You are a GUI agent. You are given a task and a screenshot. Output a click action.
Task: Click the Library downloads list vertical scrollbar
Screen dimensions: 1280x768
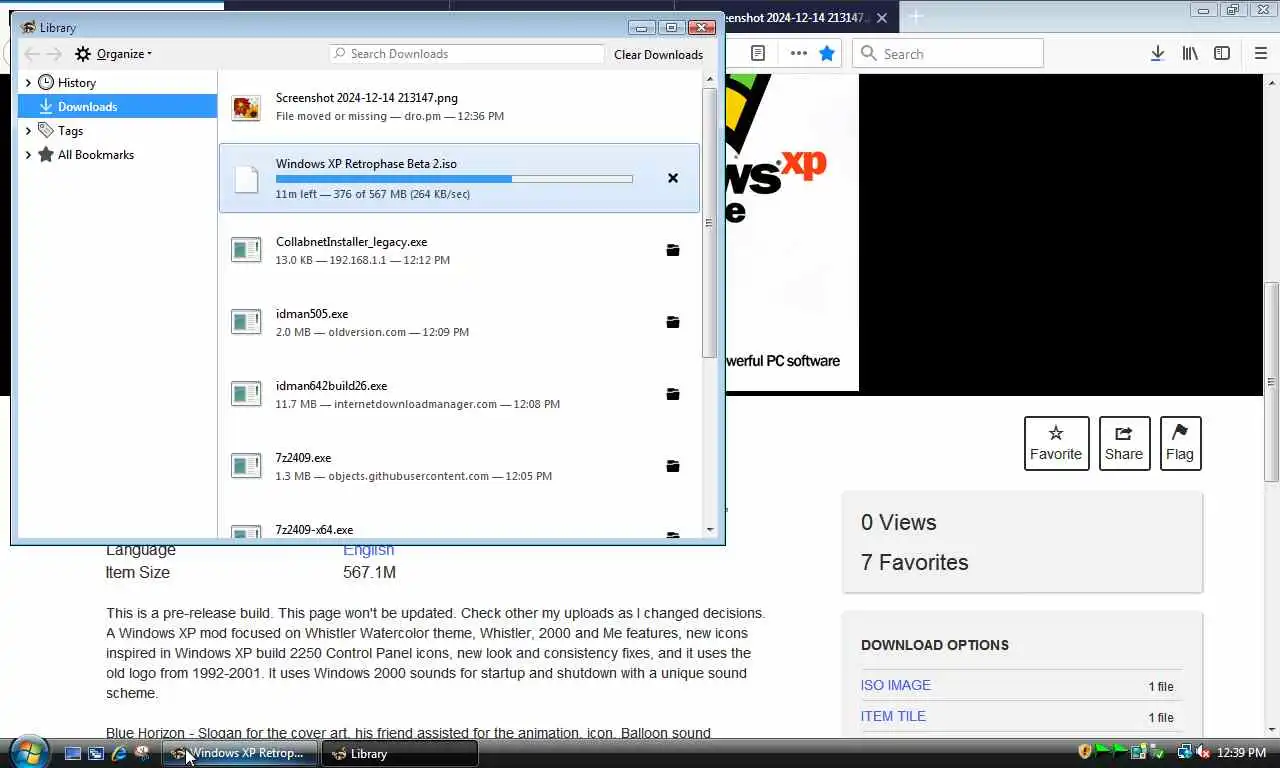pos(710,222)
